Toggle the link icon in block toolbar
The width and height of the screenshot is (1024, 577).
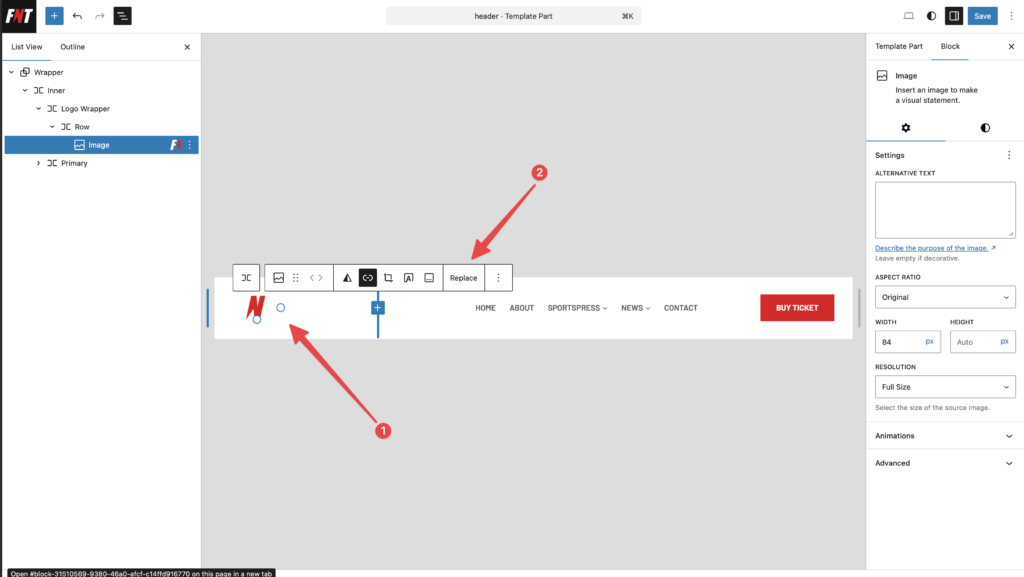point(367,278)
